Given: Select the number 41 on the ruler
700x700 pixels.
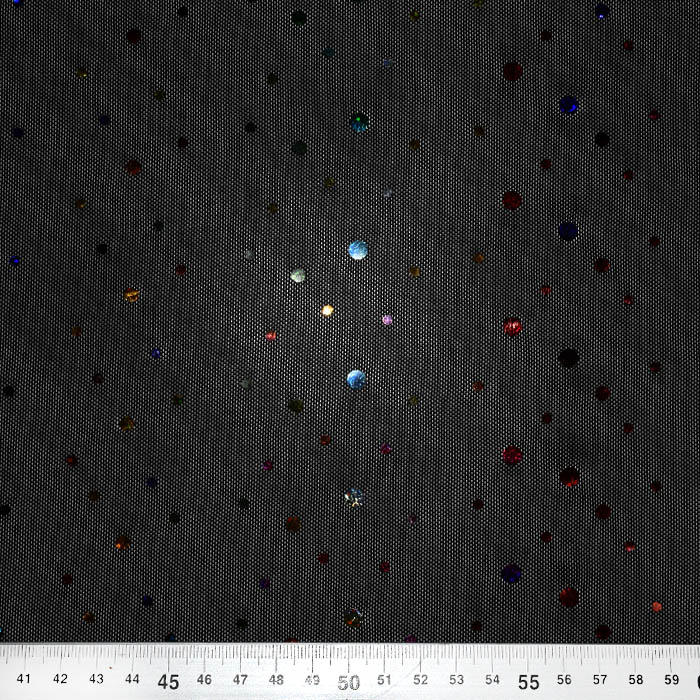Looking at the screenshot, I should [x=25, y=679].
